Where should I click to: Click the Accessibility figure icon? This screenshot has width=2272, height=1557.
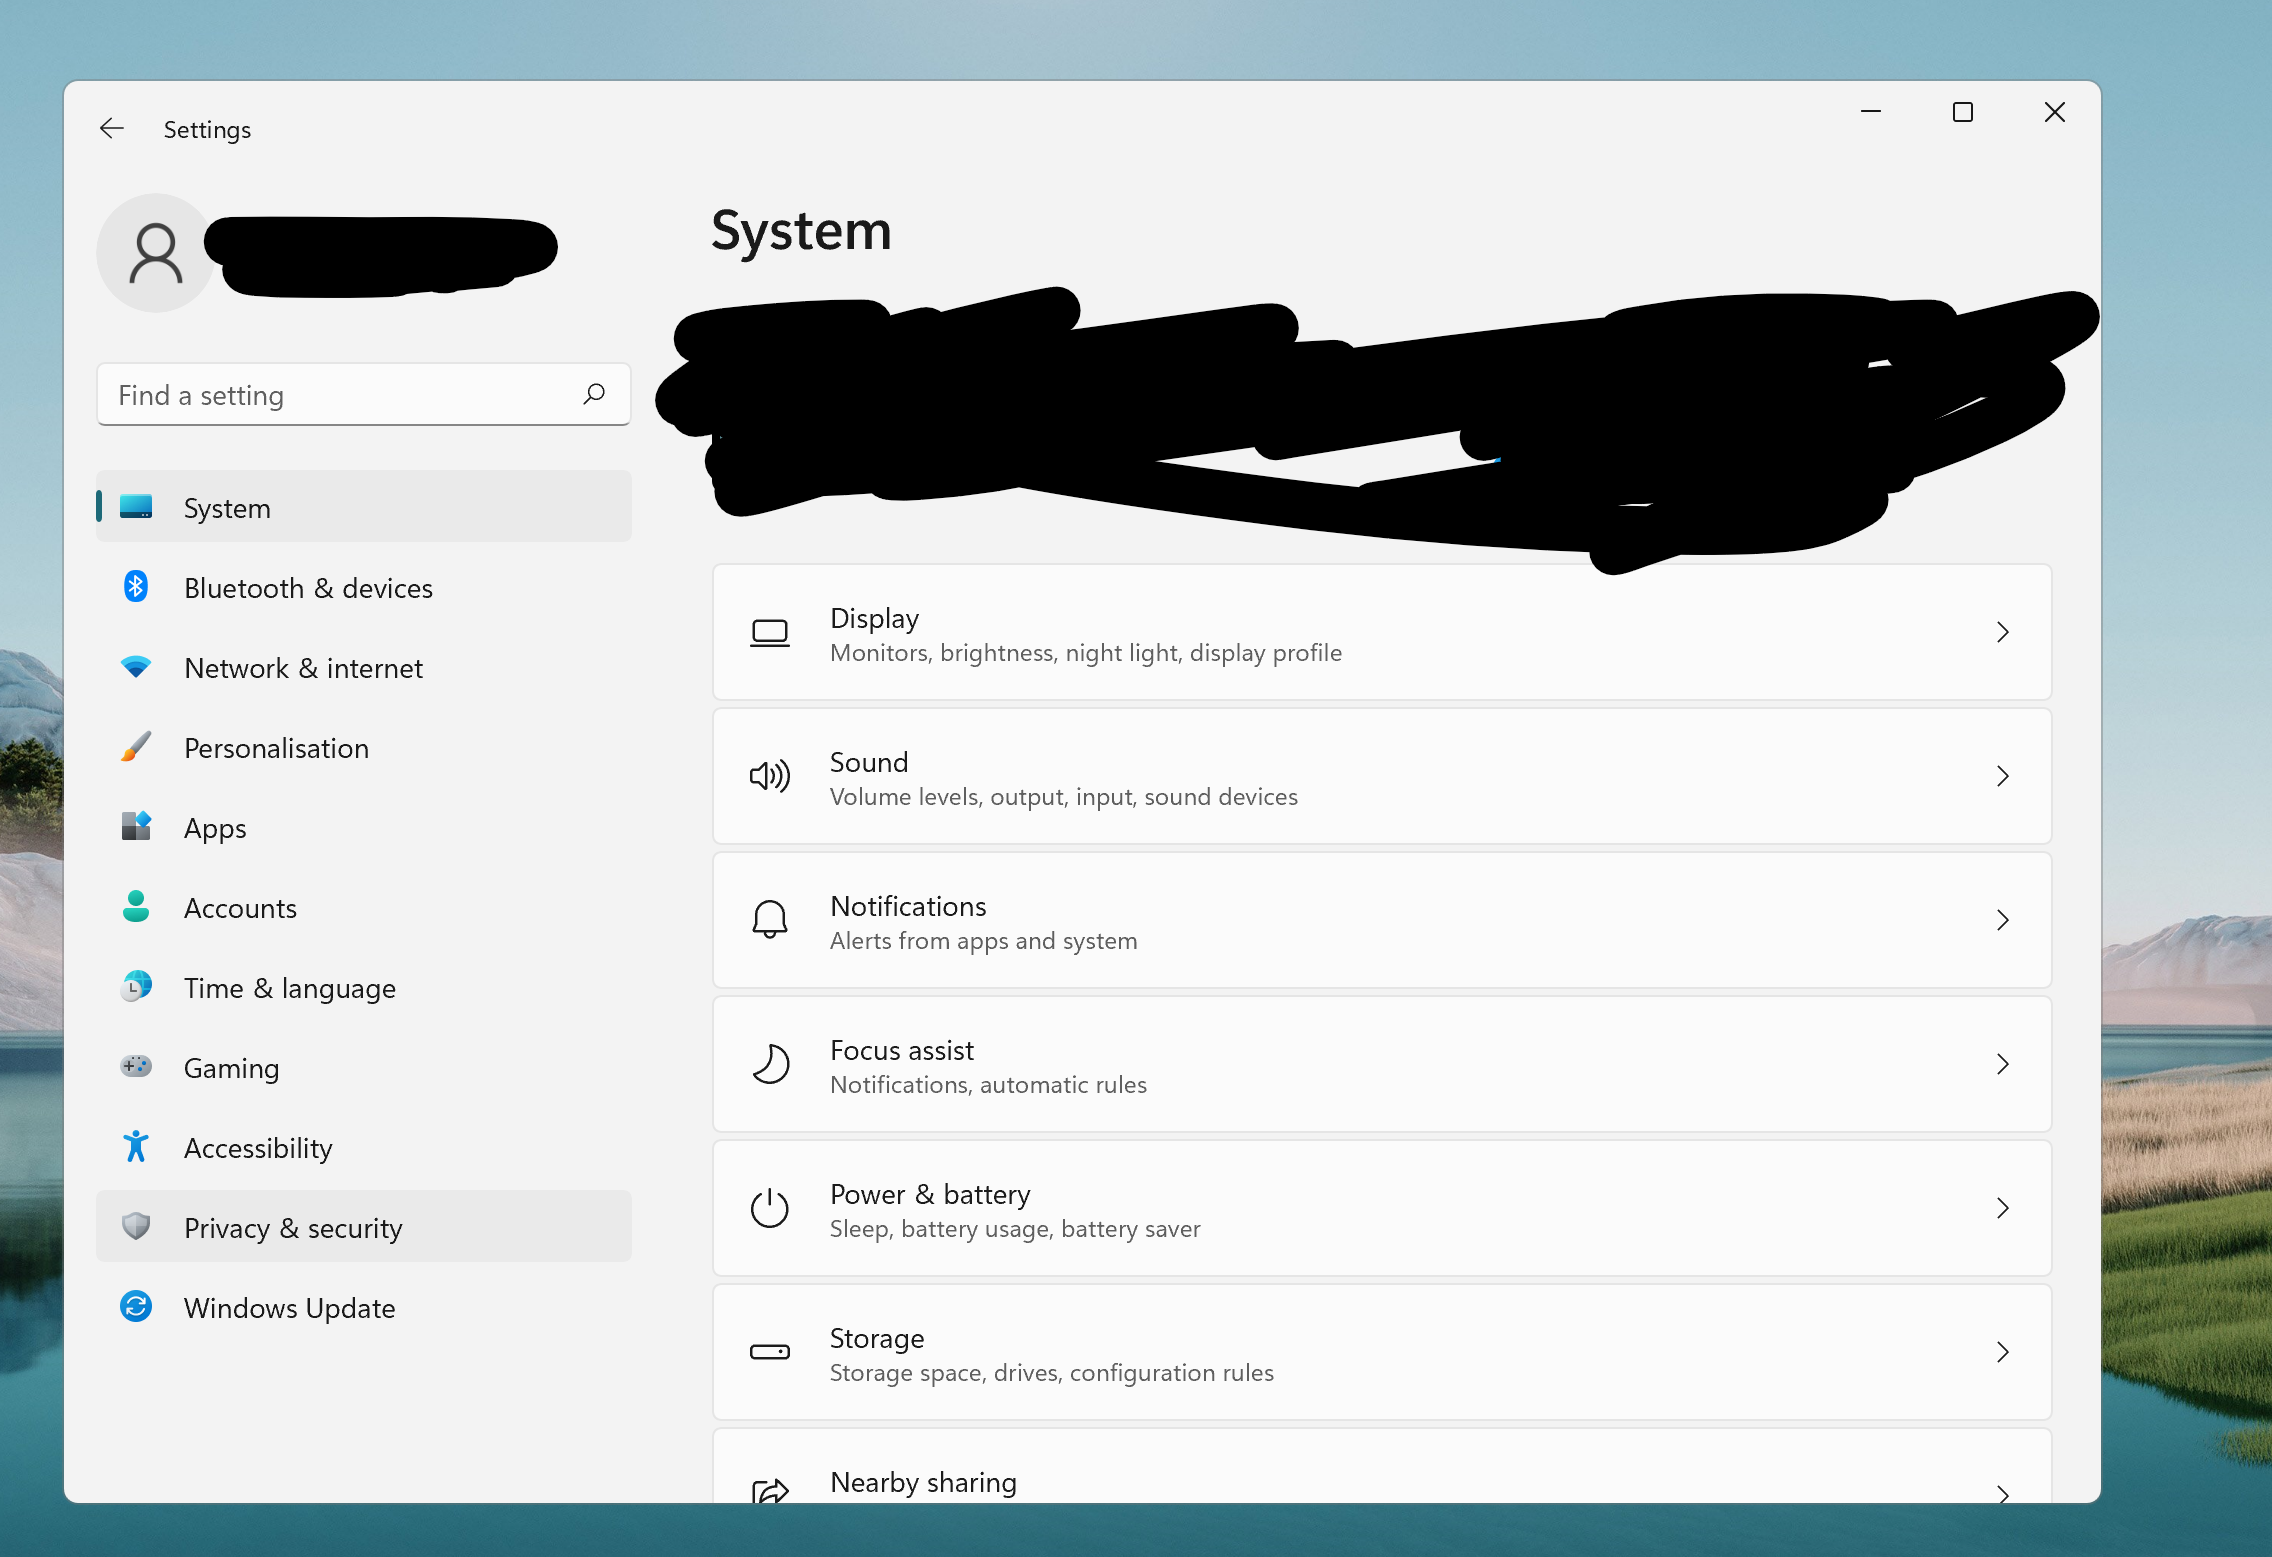pos(136,1147)
